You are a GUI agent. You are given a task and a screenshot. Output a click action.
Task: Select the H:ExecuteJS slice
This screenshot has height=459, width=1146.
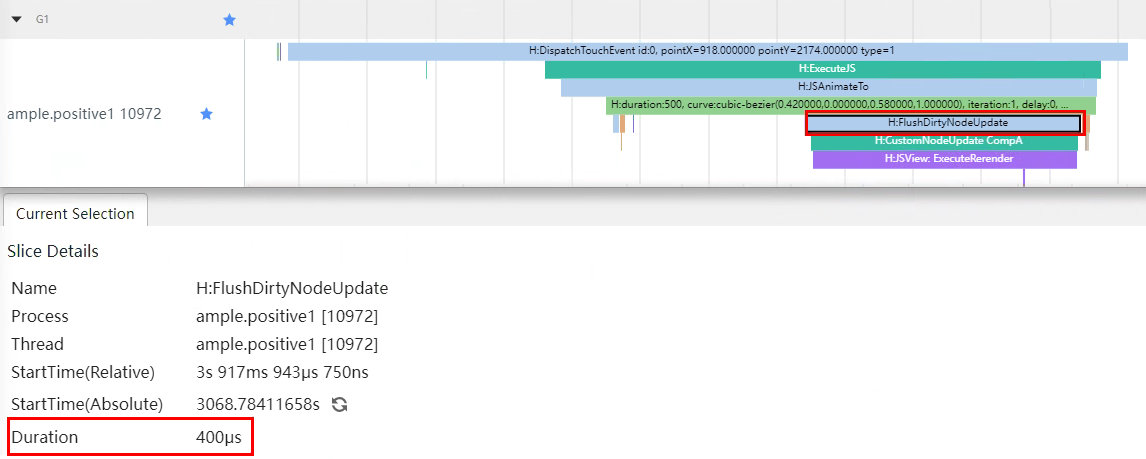[x=822, y=69]
